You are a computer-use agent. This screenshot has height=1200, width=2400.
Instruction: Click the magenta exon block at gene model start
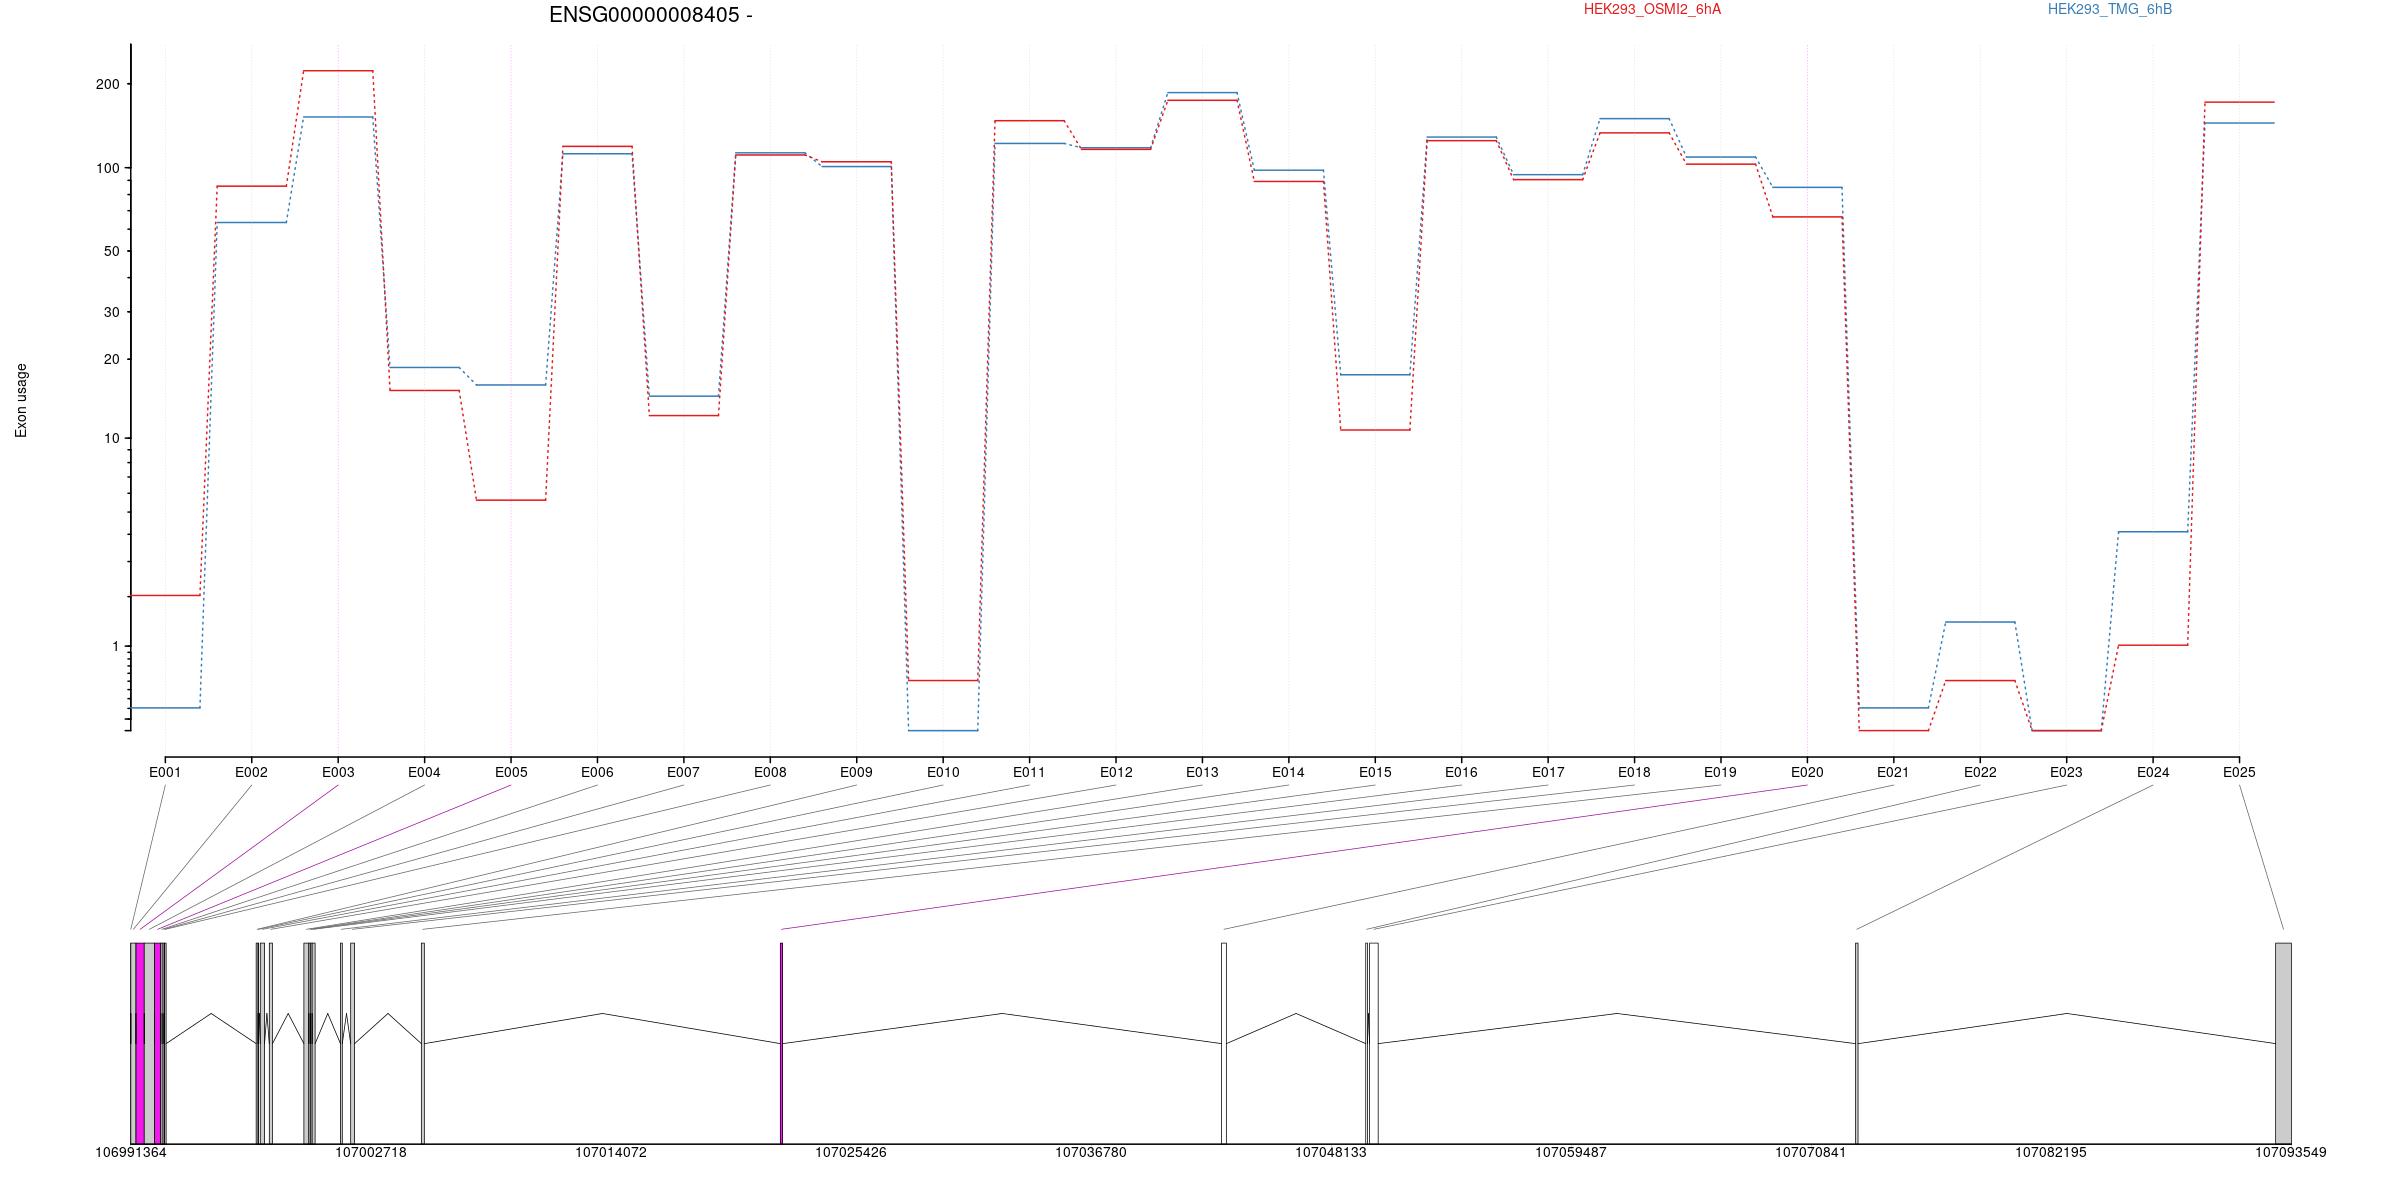tap(140, 1043)
